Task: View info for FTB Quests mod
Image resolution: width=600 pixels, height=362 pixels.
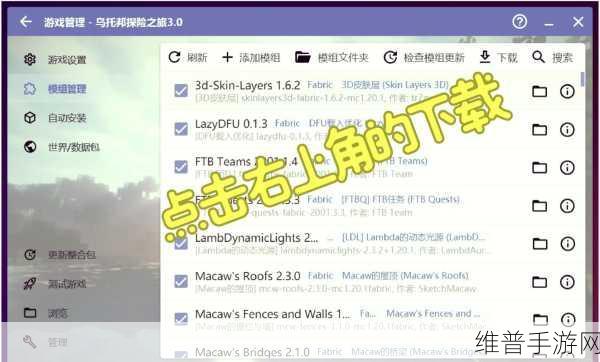Action: click(567, 206)
